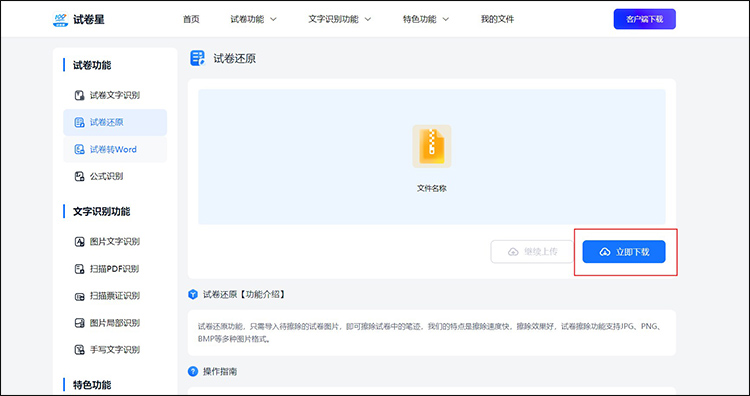Select 扫描PDF识别 in the sidebar

click(x=115, y=269)
